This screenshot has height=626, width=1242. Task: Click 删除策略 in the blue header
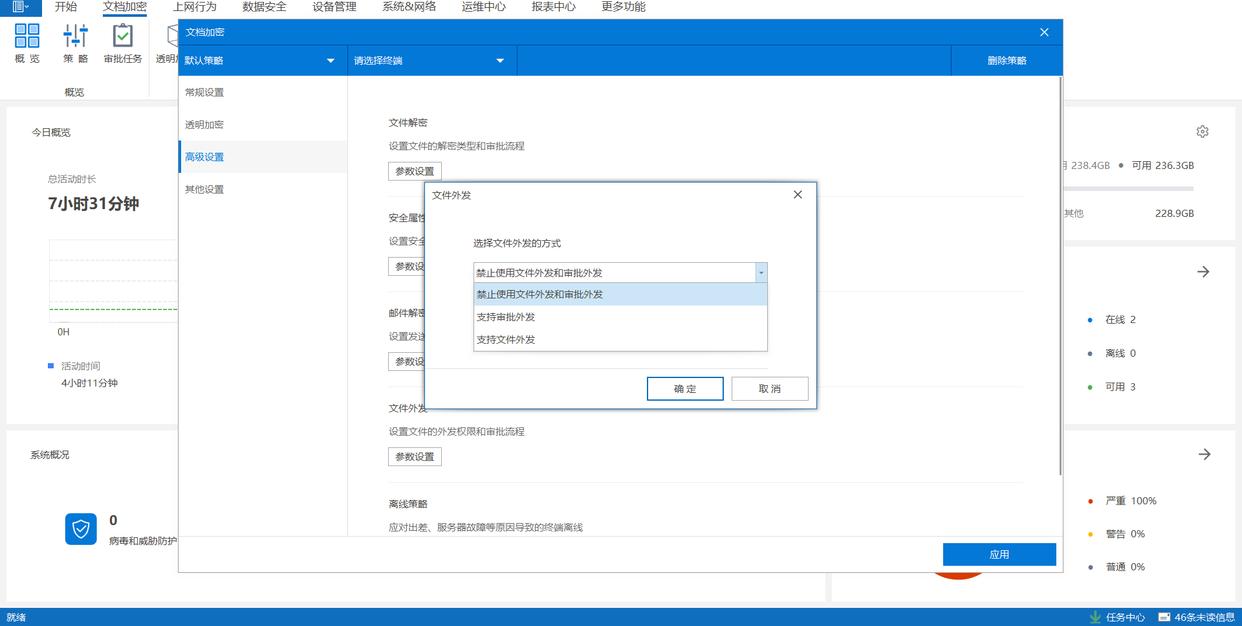(x=1006, y=61)
